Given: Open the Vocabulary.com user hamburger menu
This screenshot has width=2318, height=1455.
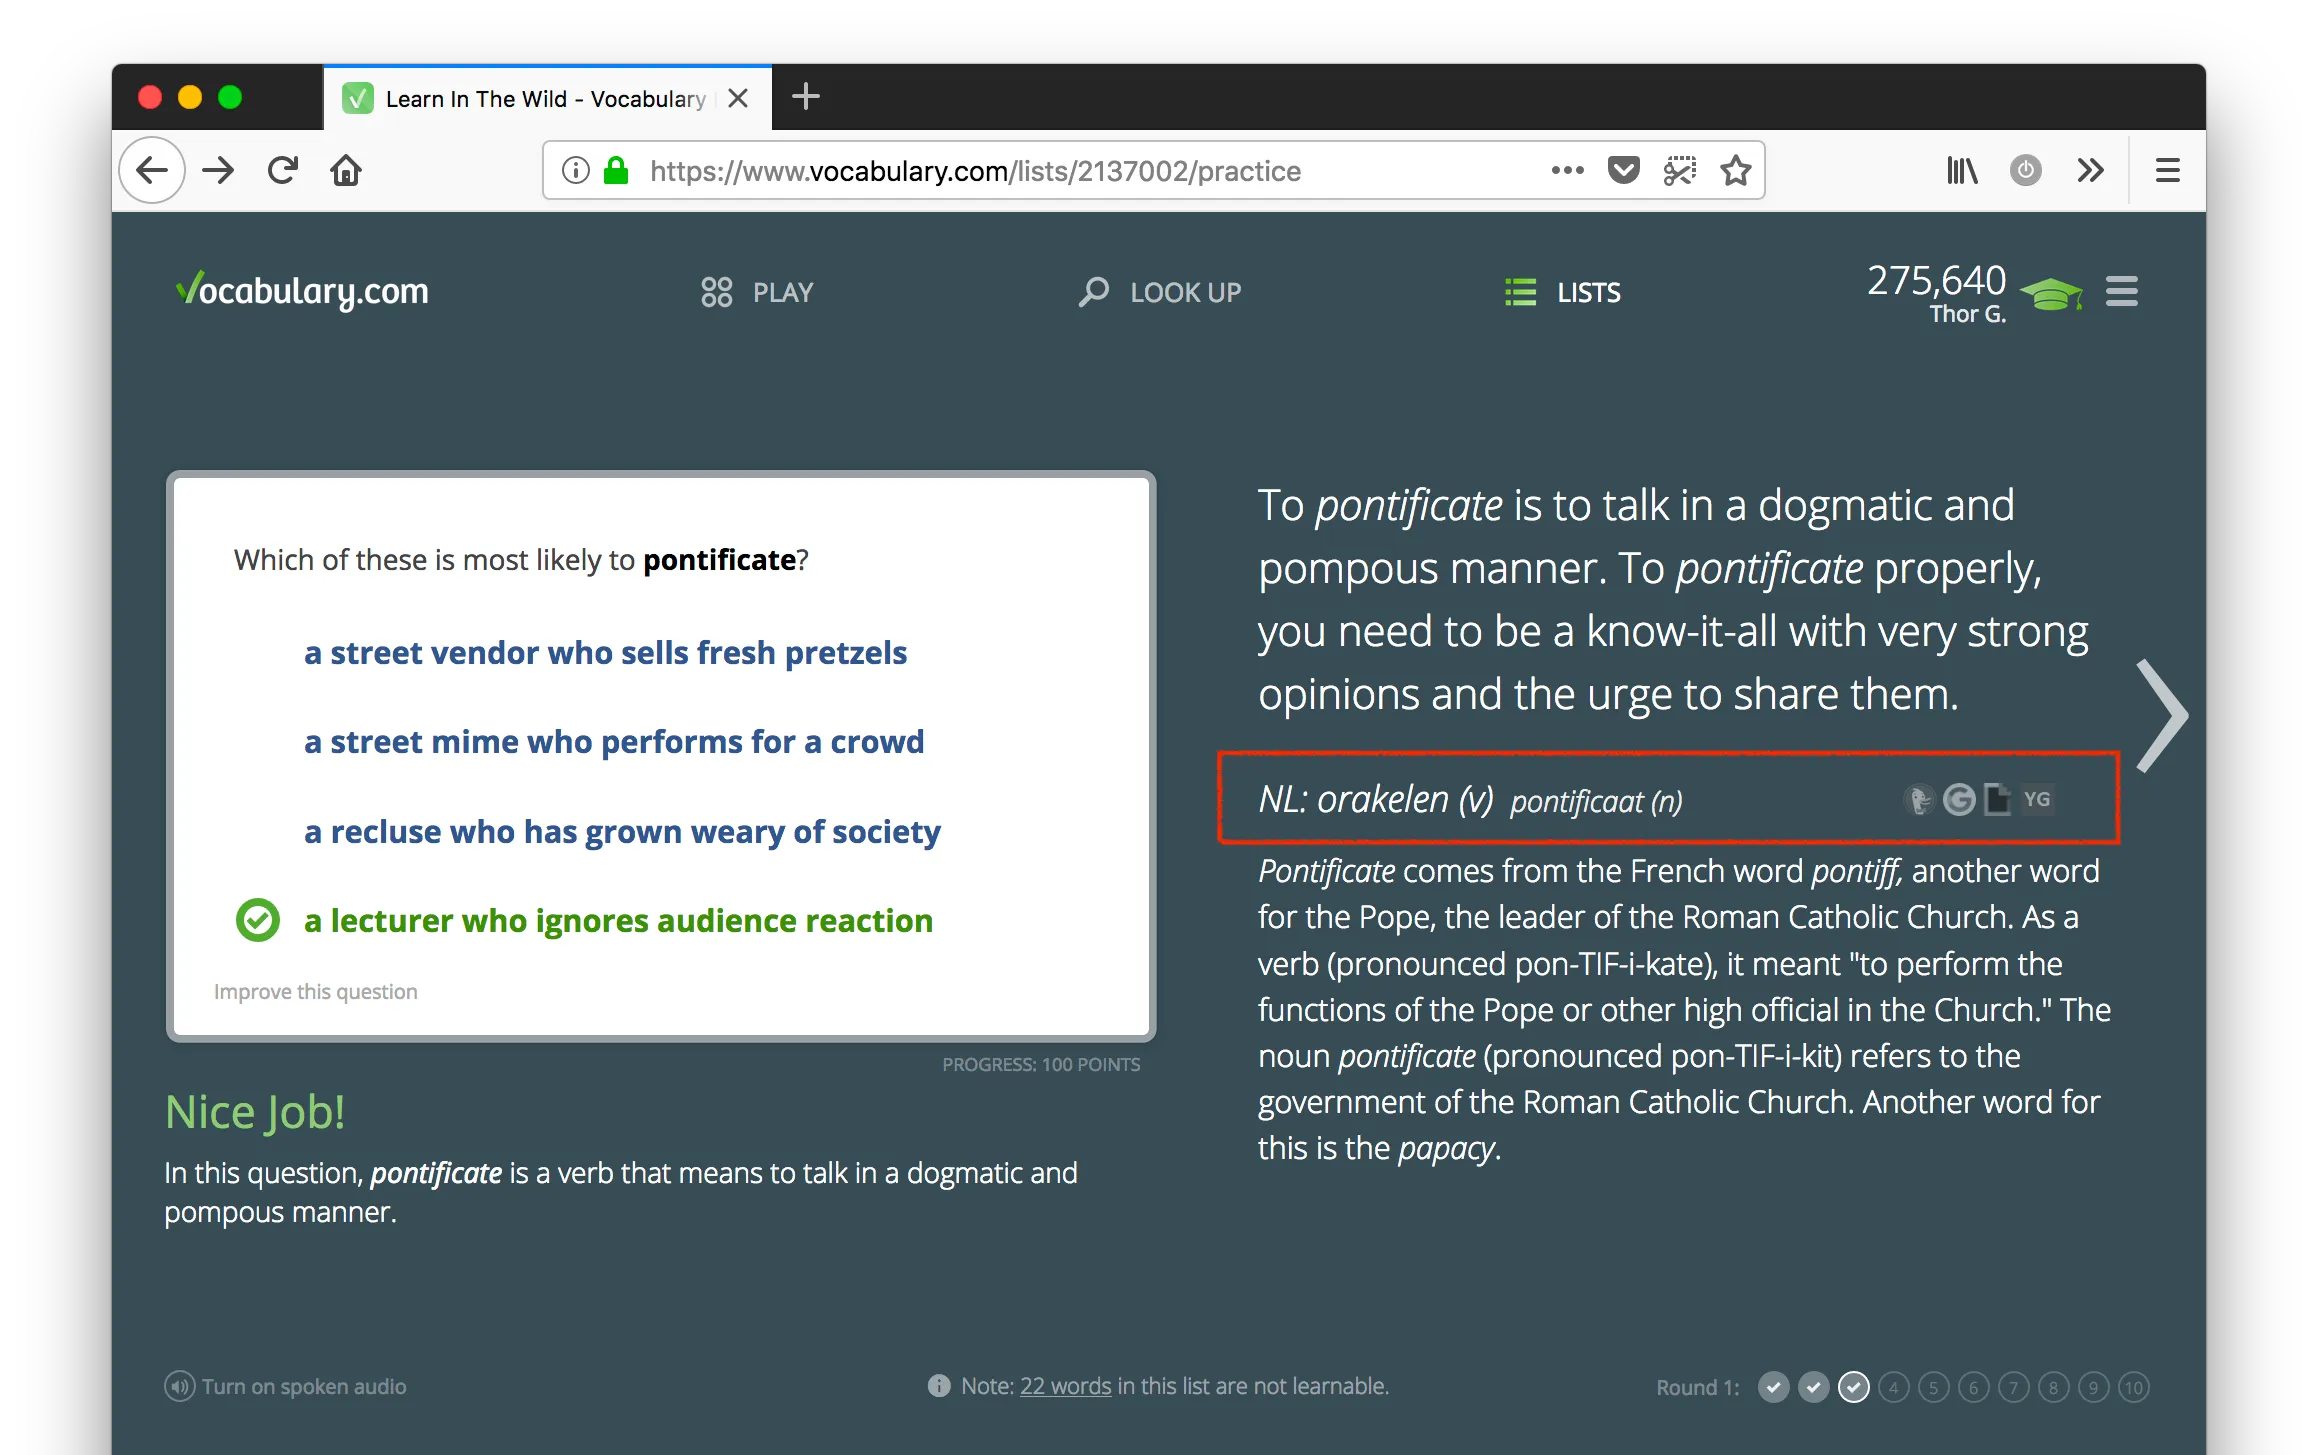Looking at the screenshot, I should [2122, 292].
